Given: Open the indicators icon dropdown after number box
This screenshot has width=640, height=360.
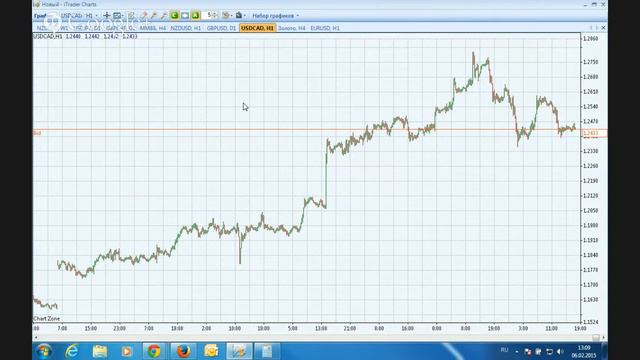Looking at the screenshot, I should click(227, 16).
